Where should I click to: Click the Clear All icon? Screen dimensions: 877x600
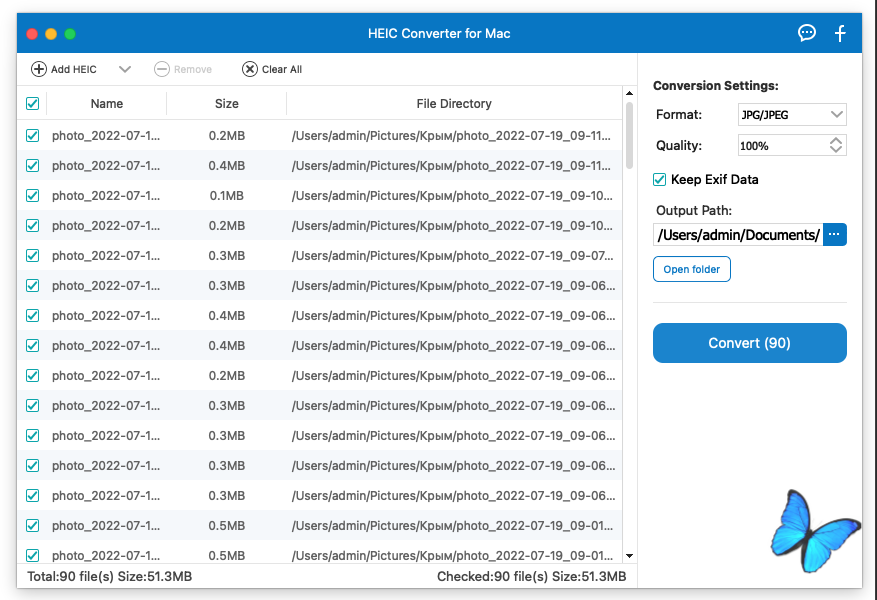click(x=249, y=69)
